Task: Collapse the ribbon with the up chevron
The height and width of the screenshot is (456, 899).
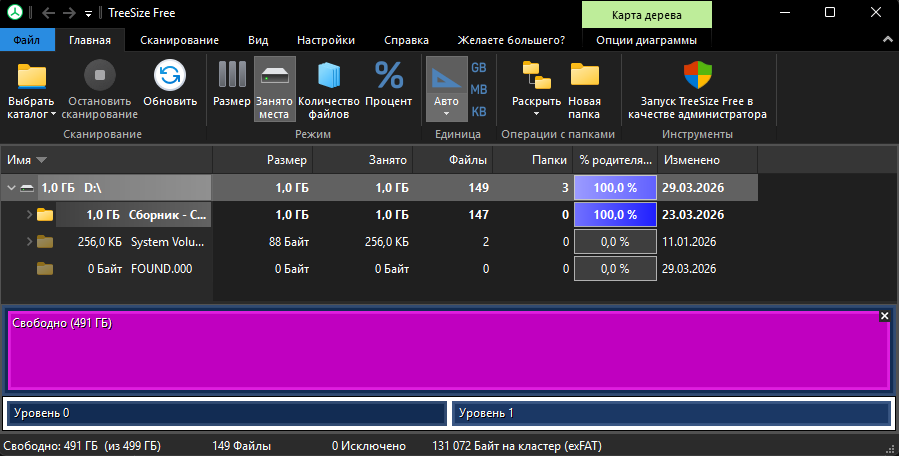Action: click(888, 40)
